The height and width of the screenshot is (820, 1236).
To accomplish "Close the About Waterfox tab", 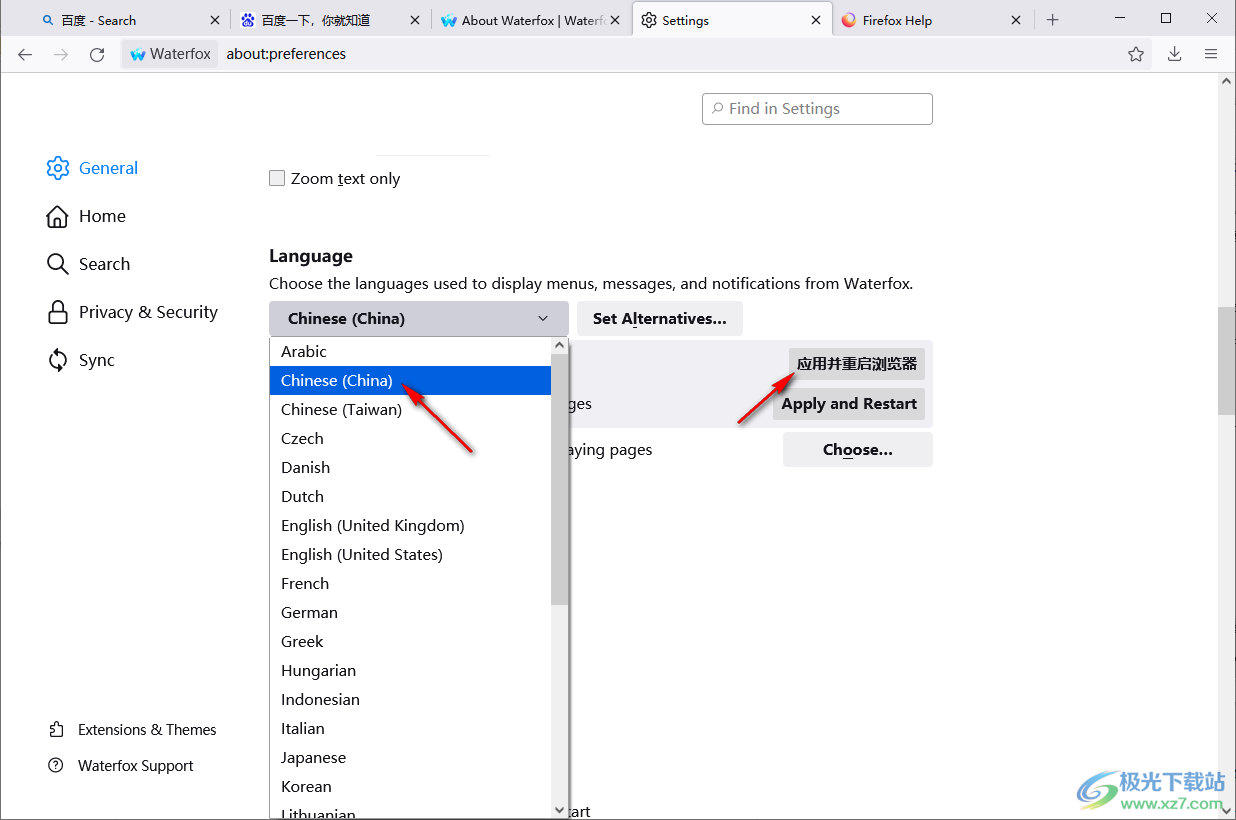I will tap(615, 20).
